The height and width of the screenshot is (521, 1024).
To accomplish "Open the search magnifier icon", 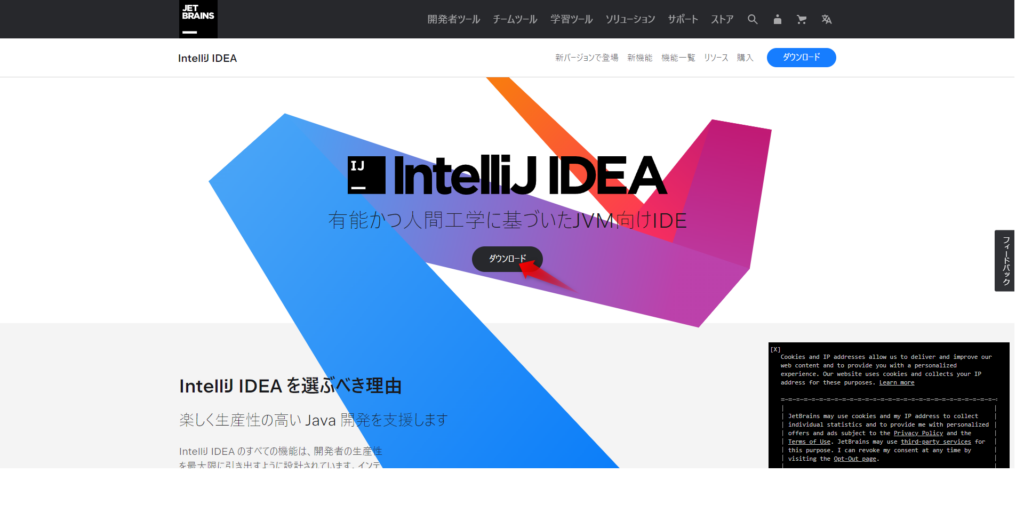I will pos(752,20).
